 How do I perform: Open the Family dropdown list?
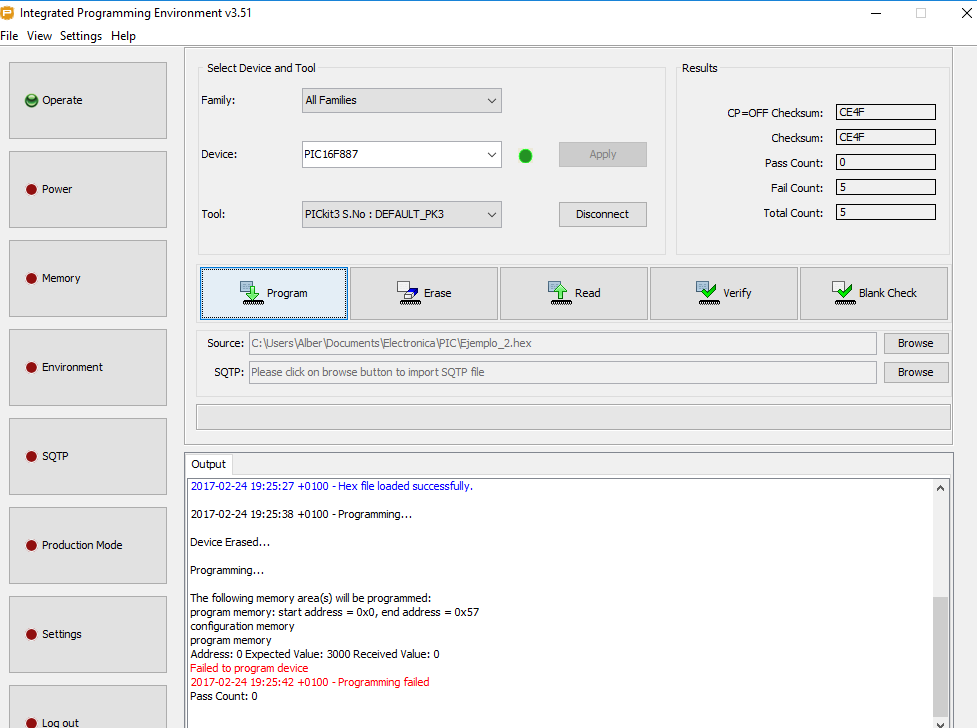tap(401, 100)
